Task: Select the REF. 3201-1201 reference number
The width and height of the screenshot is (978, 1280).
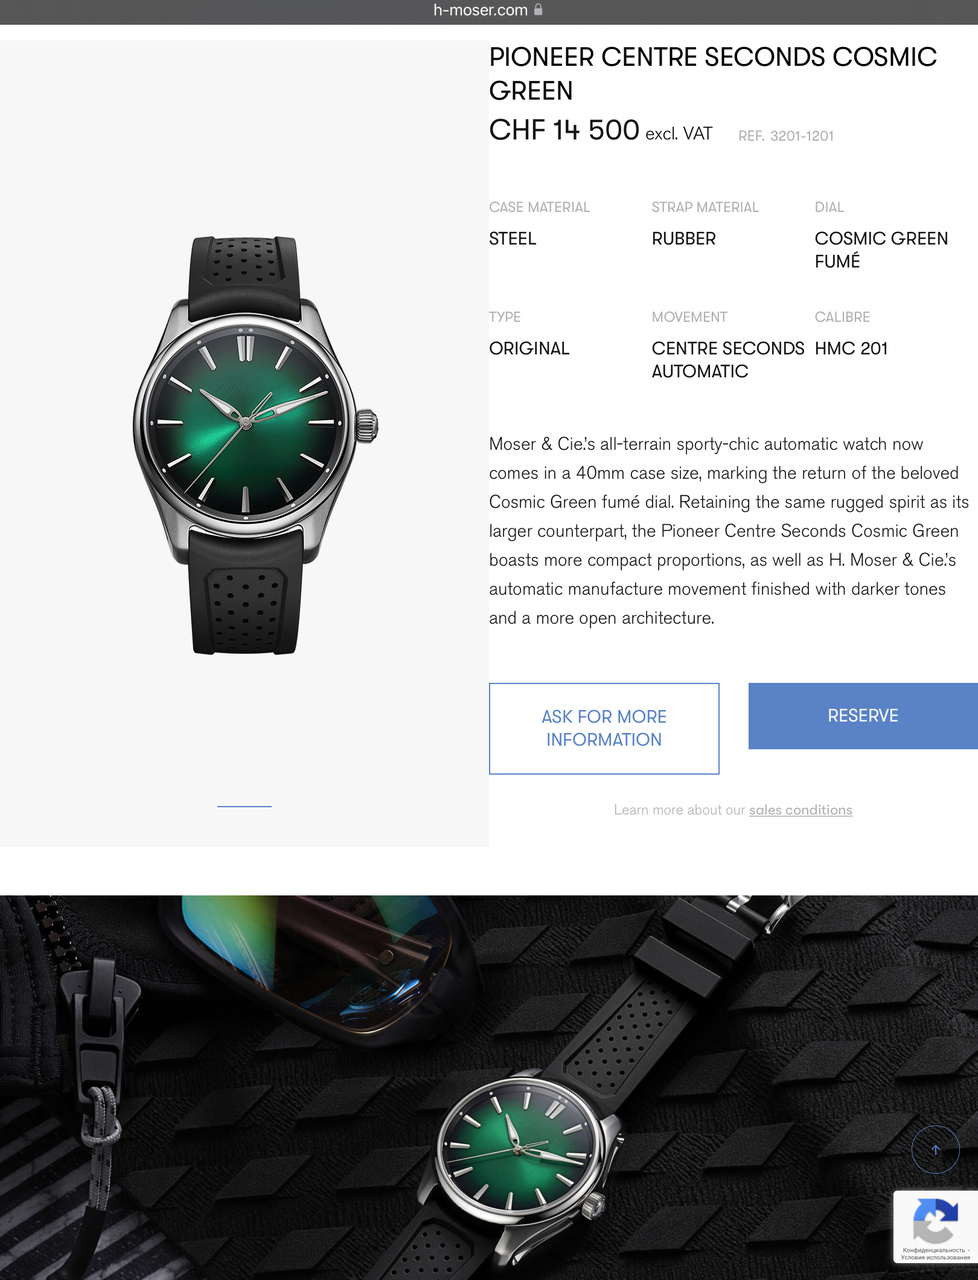Action: click(786, 136)
